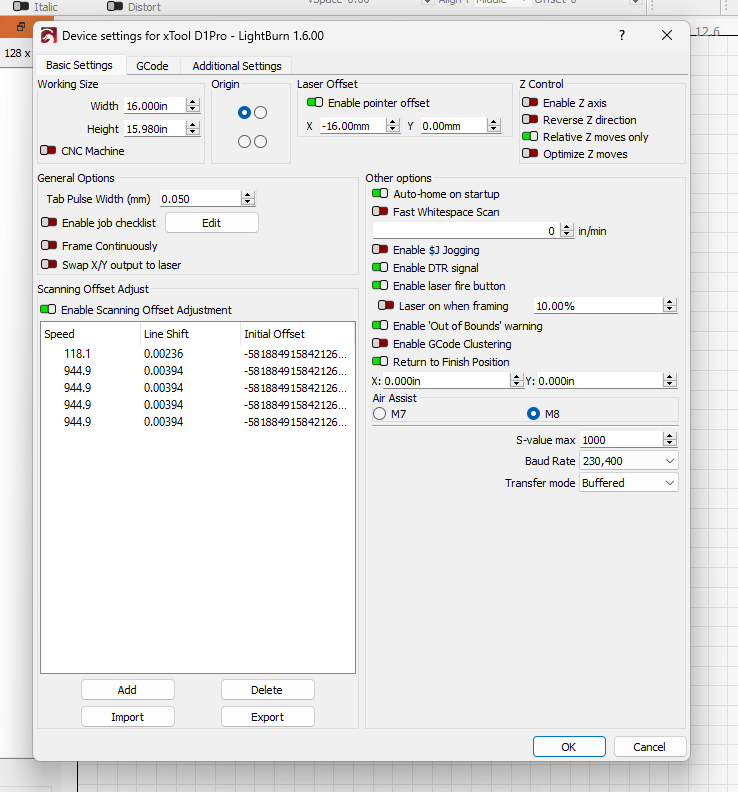Toggle Enable $J Jogging
The height and width of the screenshot is (792, 738).
380,250
